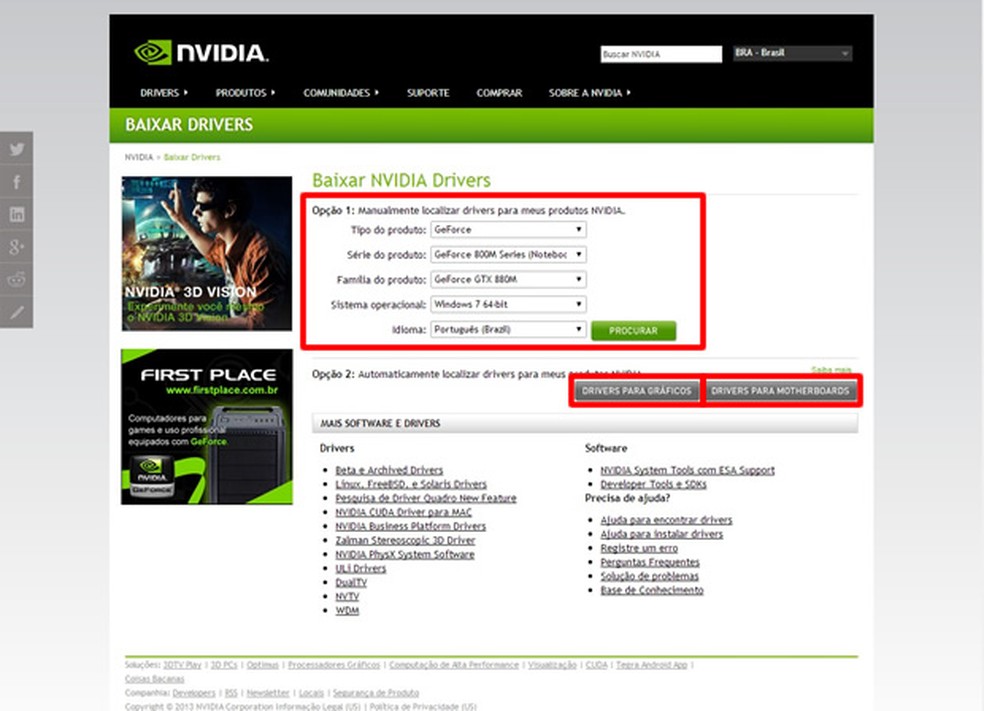This screenshot has height=711, width=984.
Task: Open the Tipo do produto dropdown
Action: 508,229
